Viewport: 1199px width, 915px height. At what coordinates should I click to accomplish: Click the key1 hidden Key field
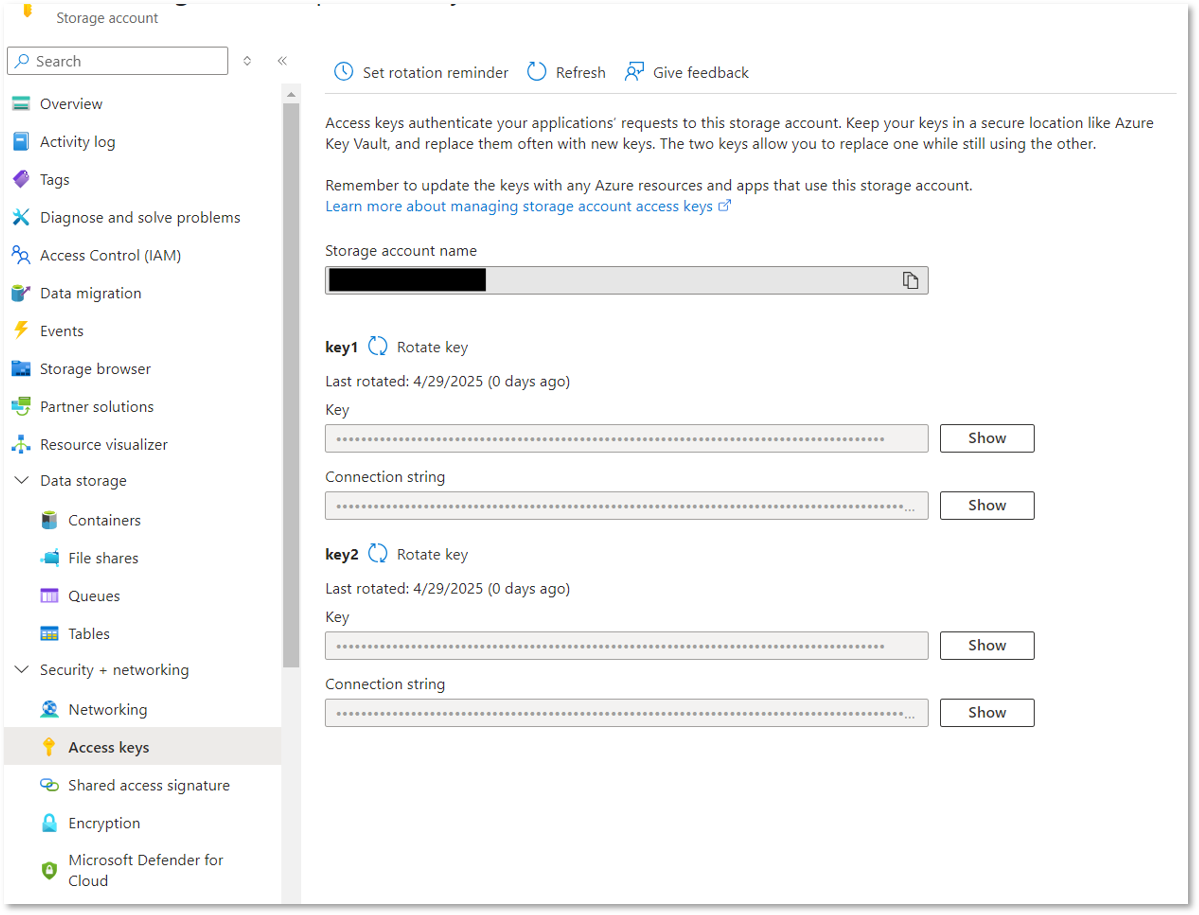tap(626, 439)
